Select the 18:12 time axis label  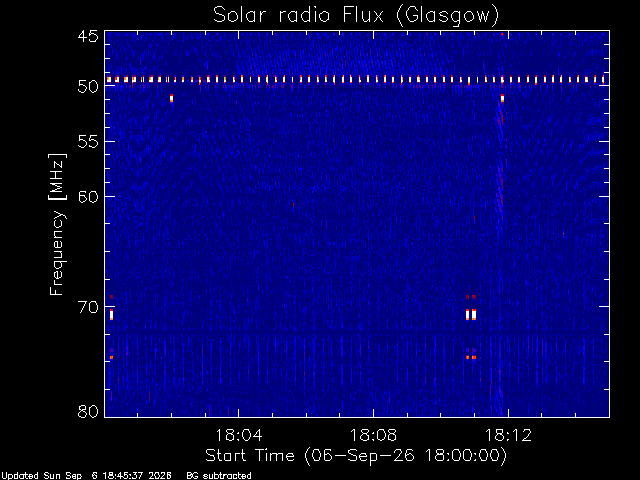(x=508, y=435)
